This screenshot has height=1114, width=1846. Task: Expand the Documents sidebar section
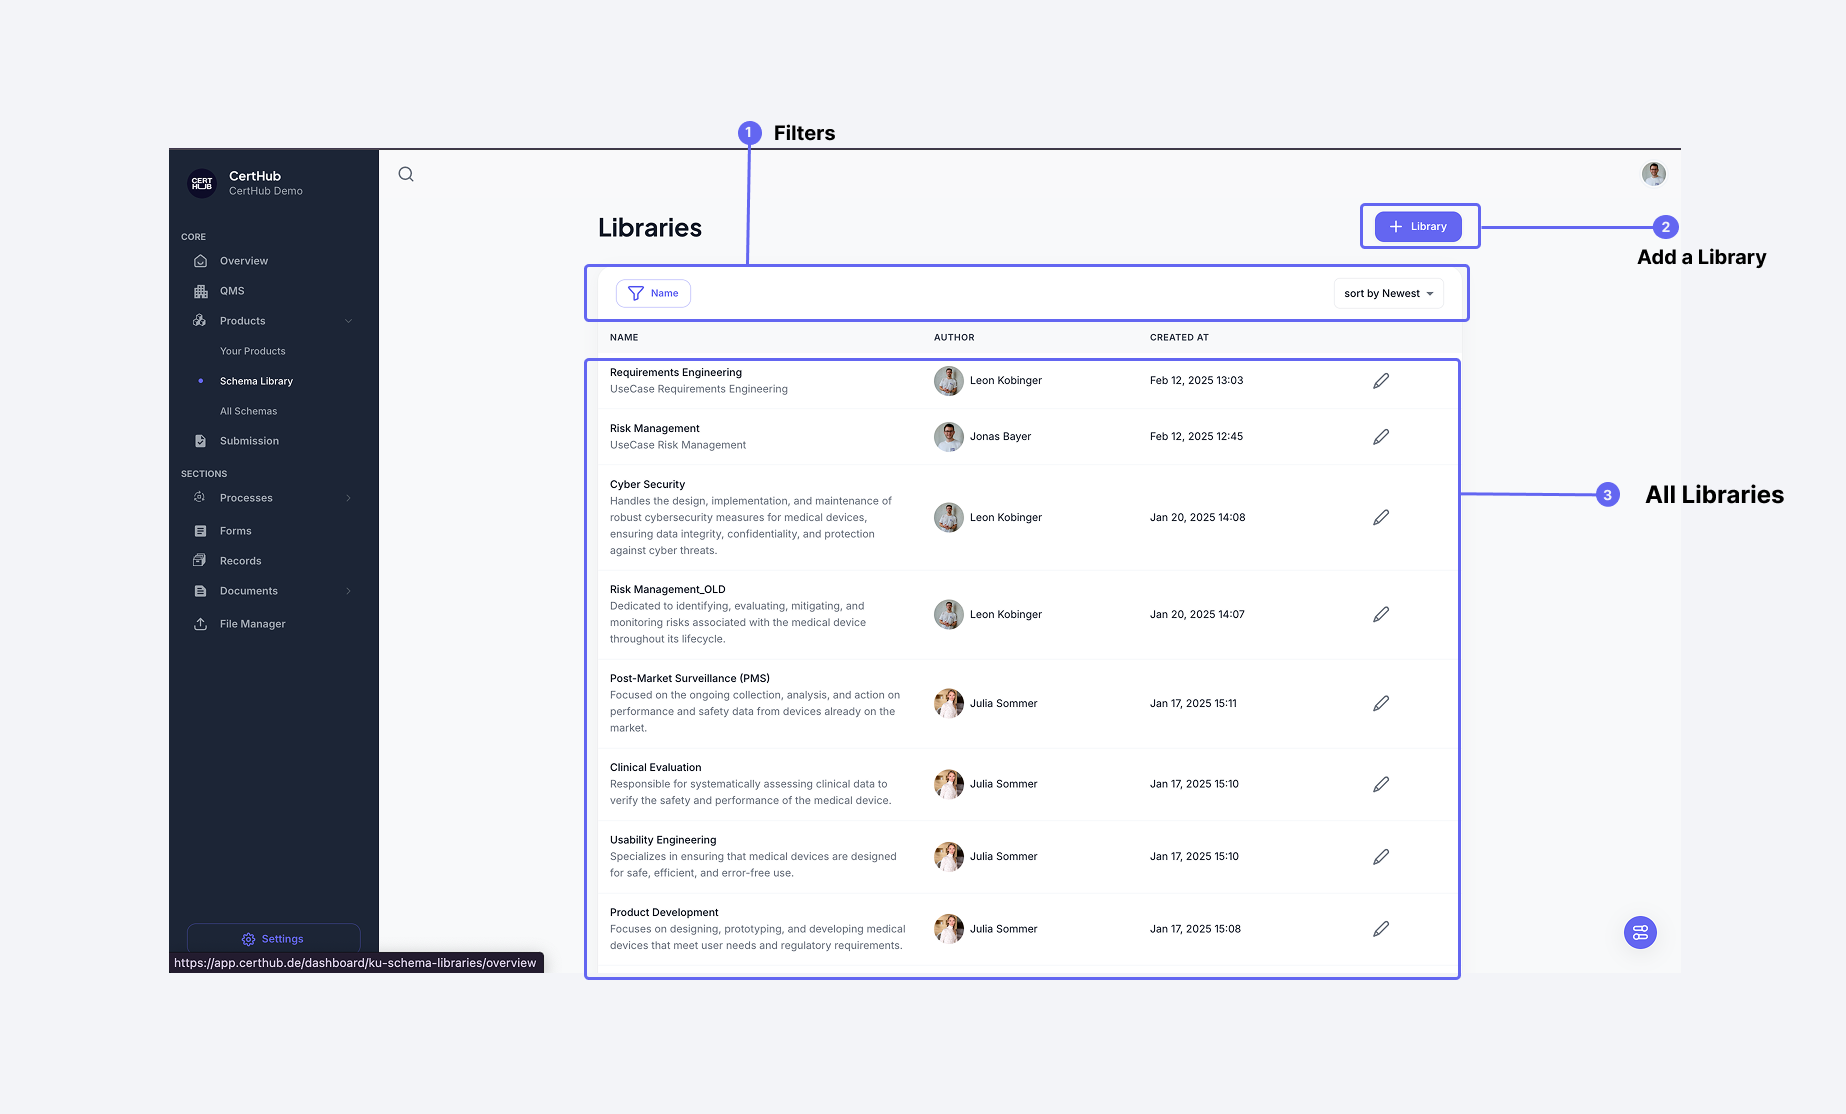pyautogui.click(x=348, y=591)
